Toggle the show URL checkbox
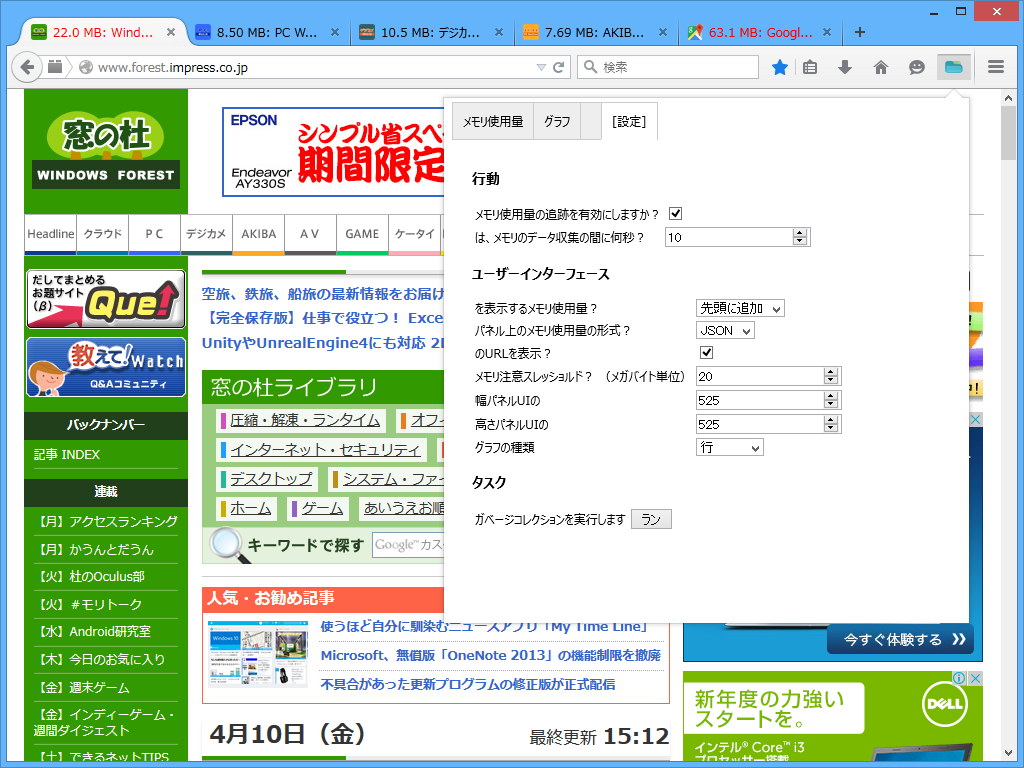Image resolution: width=1024 pixels, height=768 pixels. click(x=706, y=352)
